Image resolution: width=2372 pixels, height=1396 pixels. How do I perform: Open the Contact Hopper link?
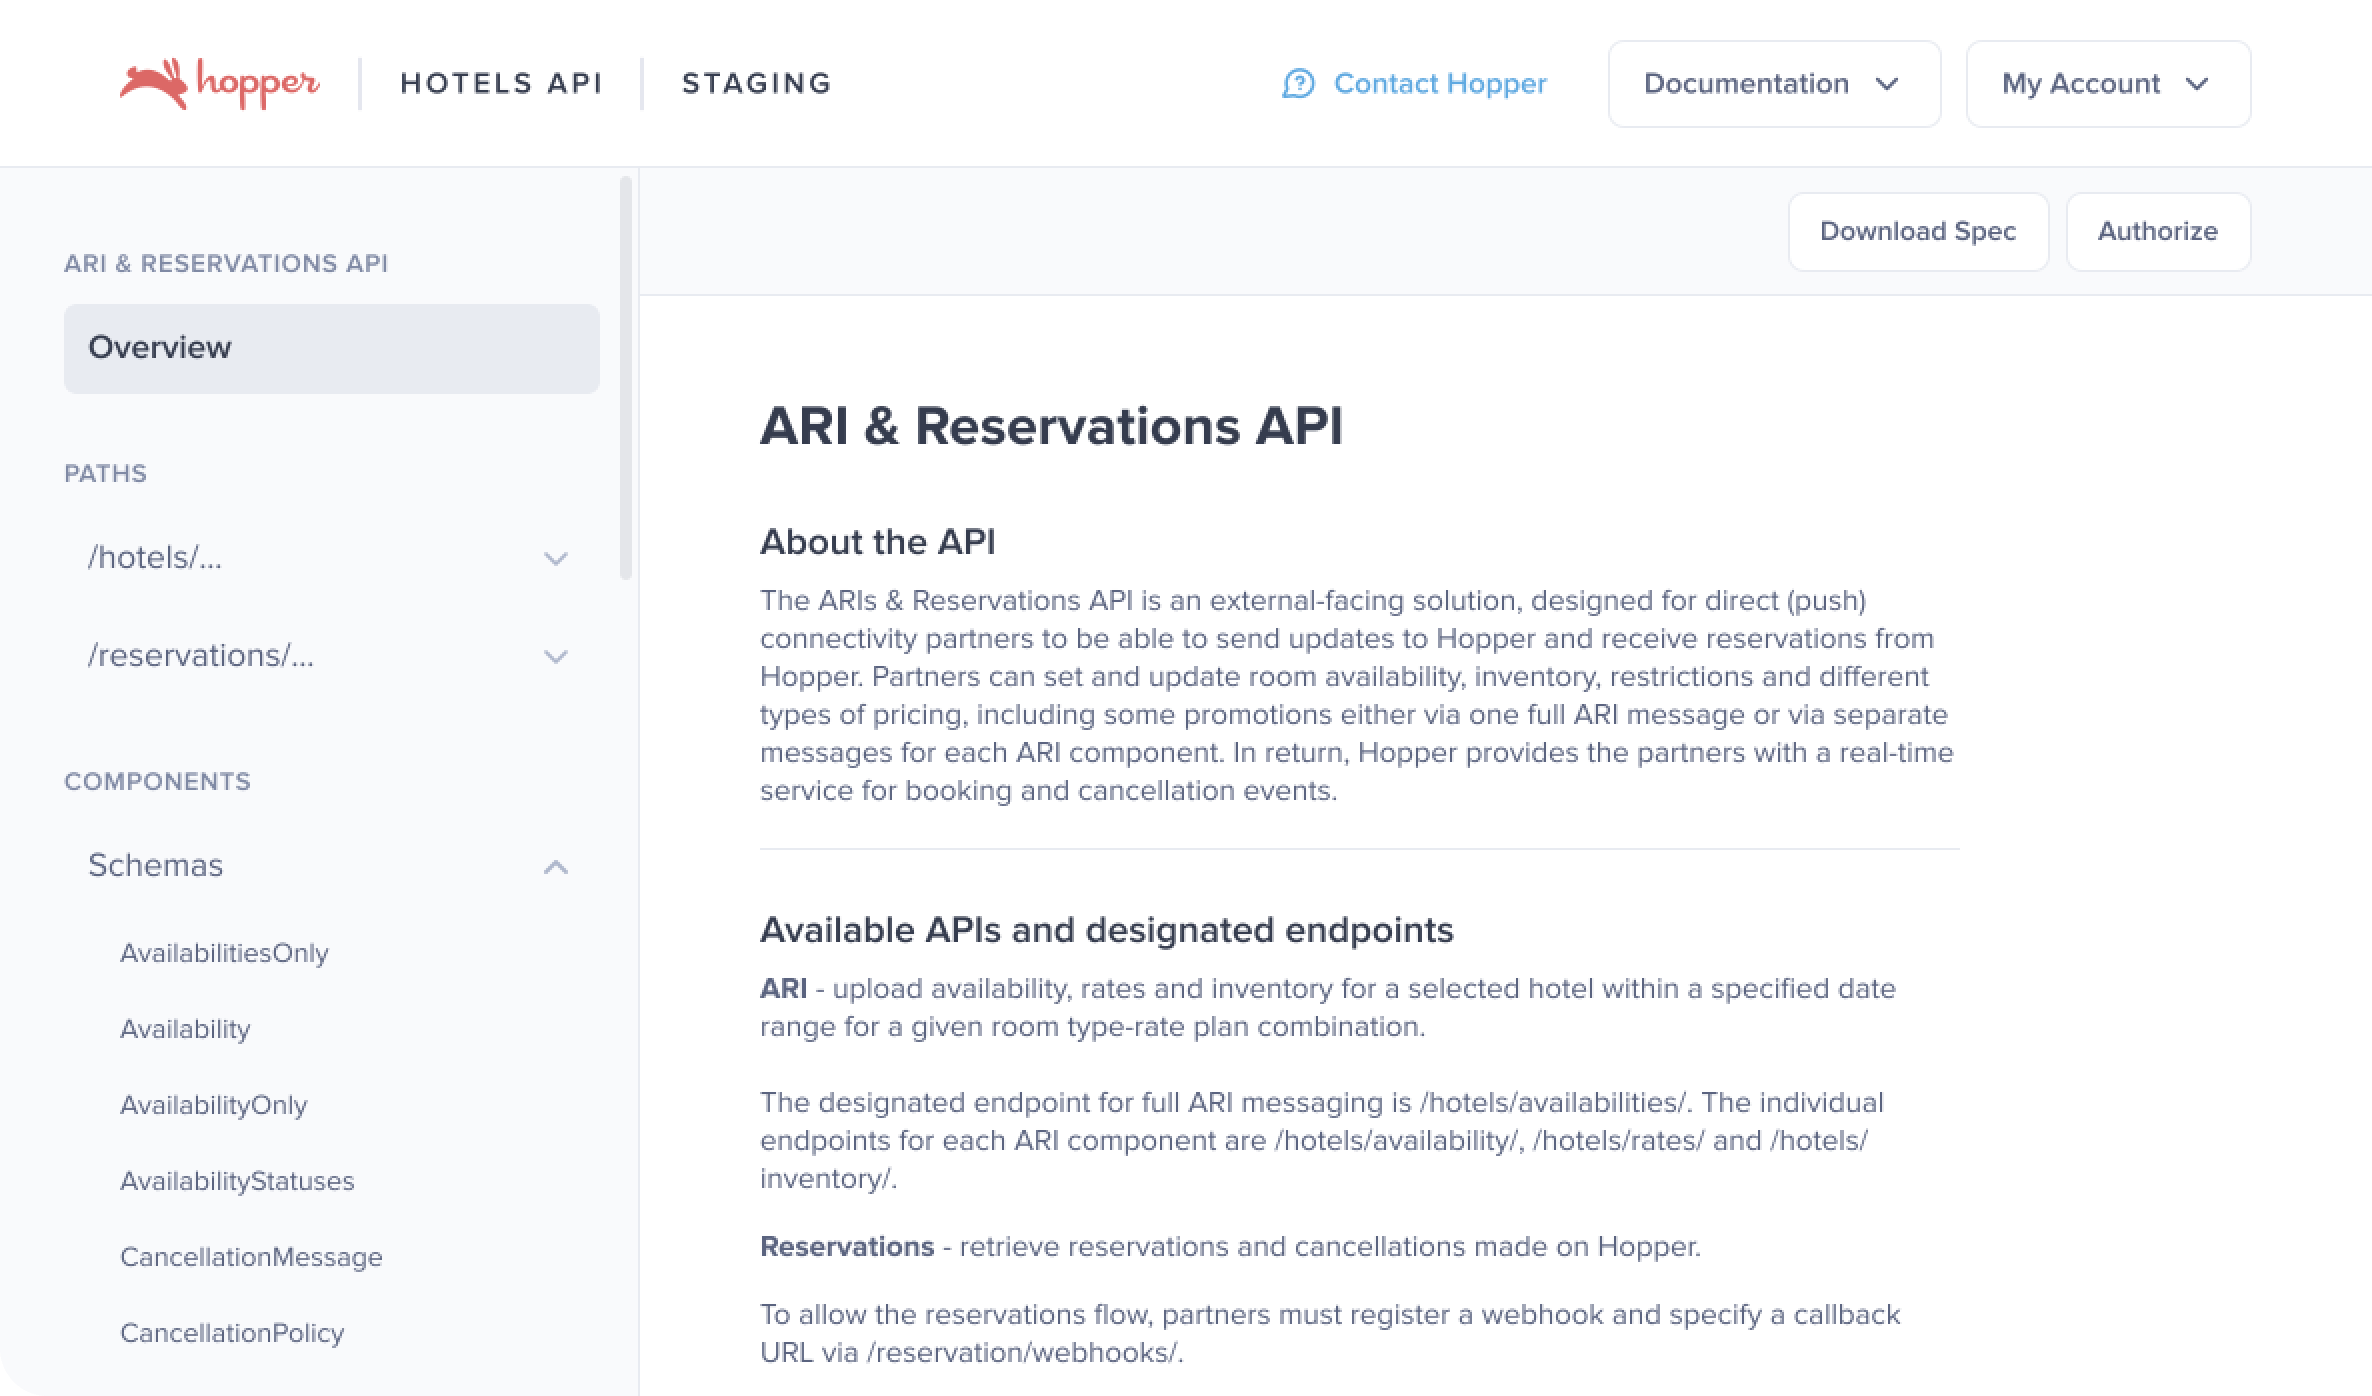(1439, 84)
